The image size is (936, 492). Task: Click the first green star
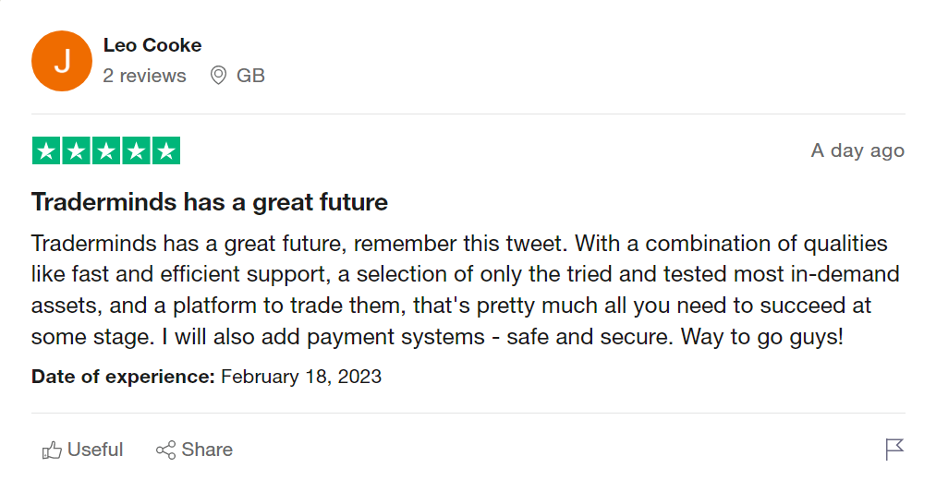[47, 151]
